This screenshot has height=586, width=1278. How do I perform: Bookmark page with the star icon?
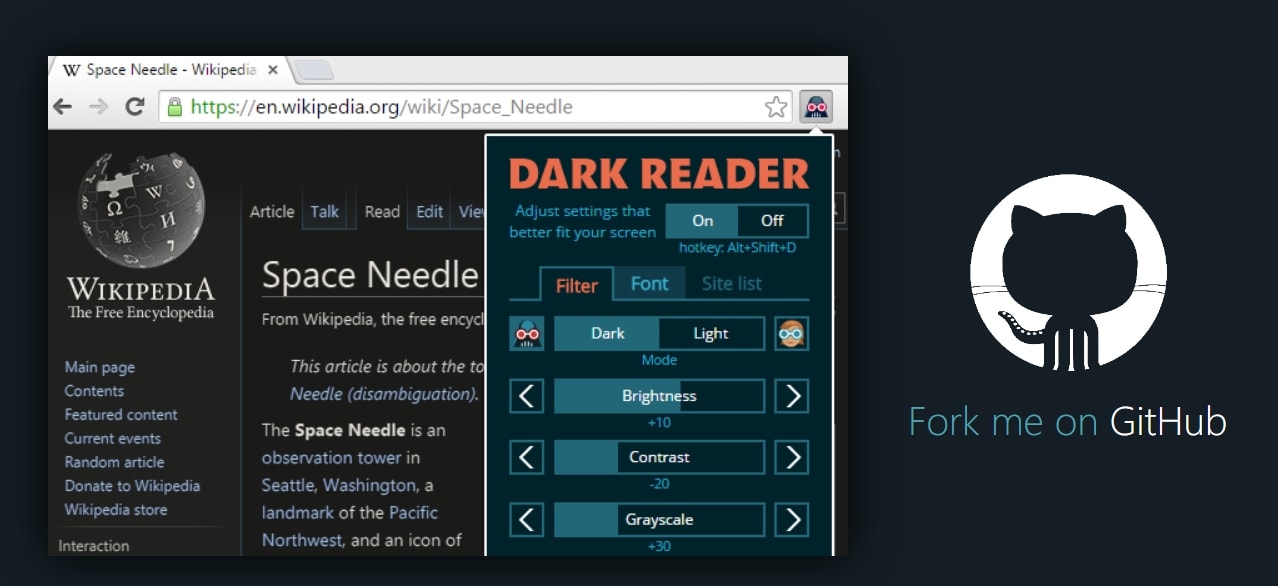coord(776,107)
